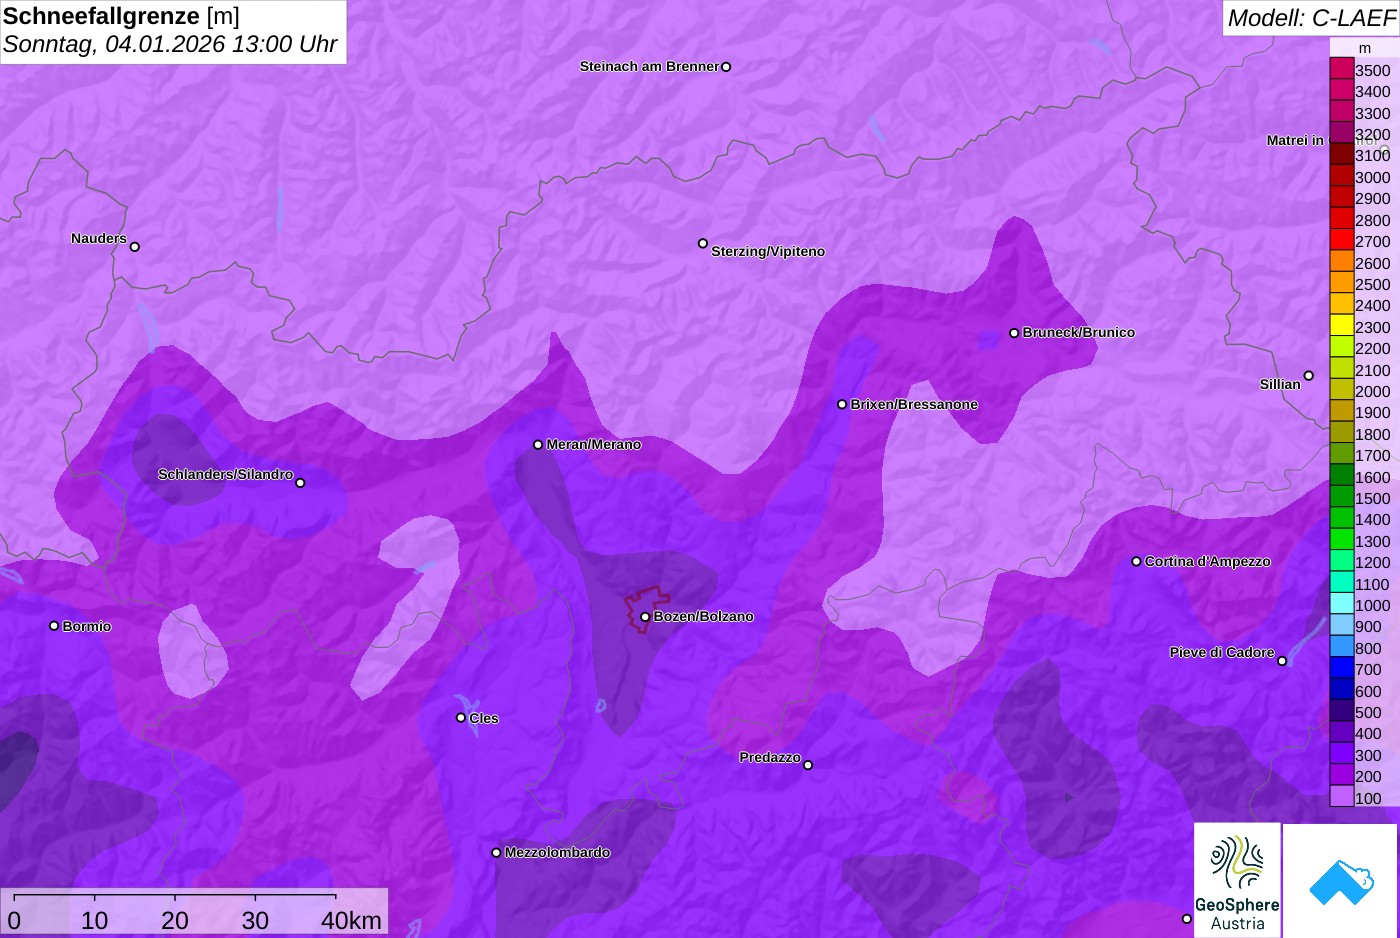This screenshot has height=938, width=1400.
Task: Click the Sterzing/Vipiteno location marker
Action: [x=703, y=243]
